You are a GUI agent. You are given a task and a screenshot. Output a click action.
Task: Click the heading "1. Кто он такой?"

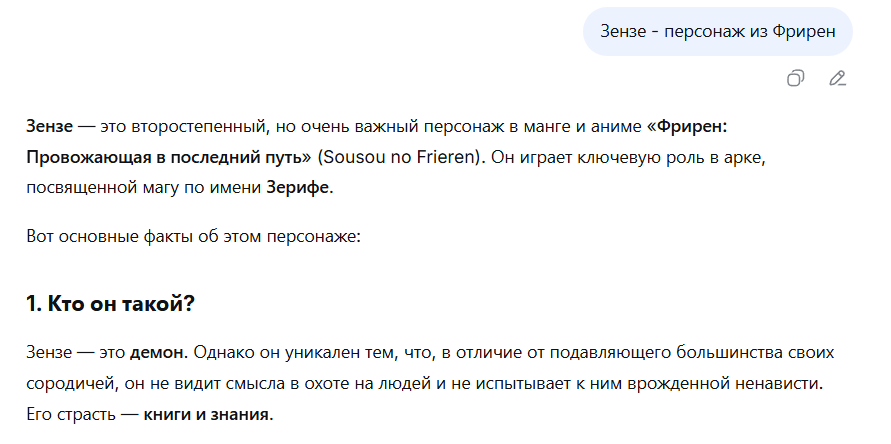click(110, 304)
